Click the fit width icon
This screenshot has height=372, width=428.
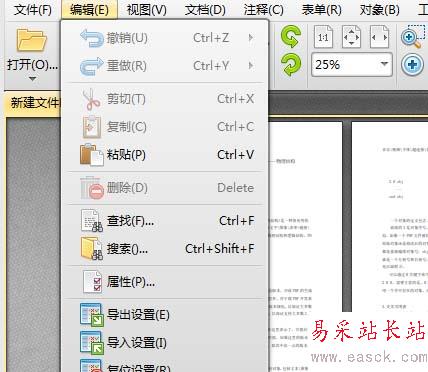(x=379, y=37)
